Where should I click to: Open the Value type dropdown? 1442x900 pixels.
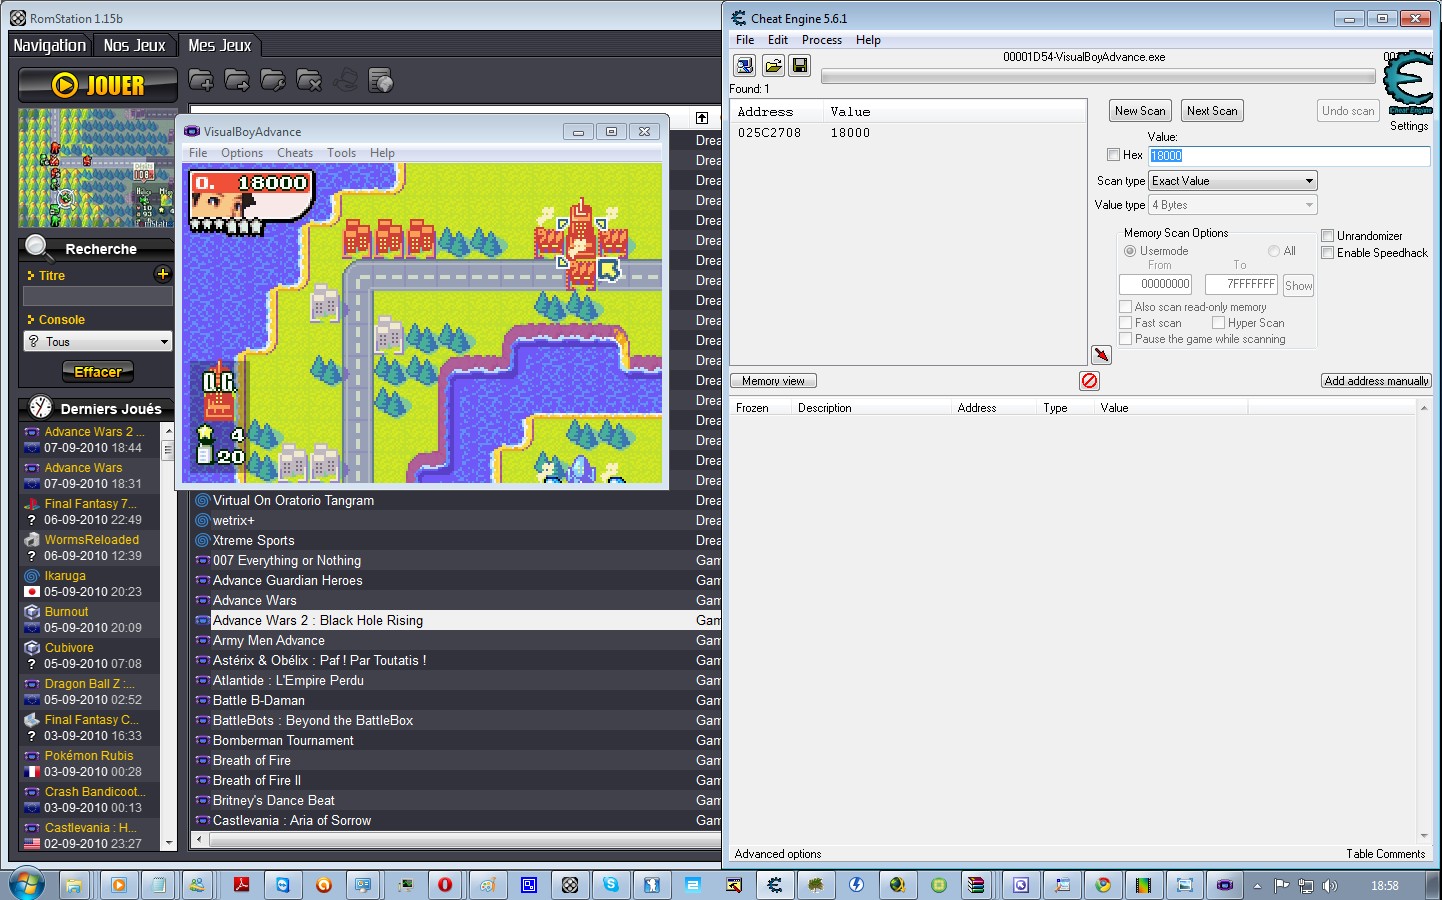click(x=1232, y=205)
